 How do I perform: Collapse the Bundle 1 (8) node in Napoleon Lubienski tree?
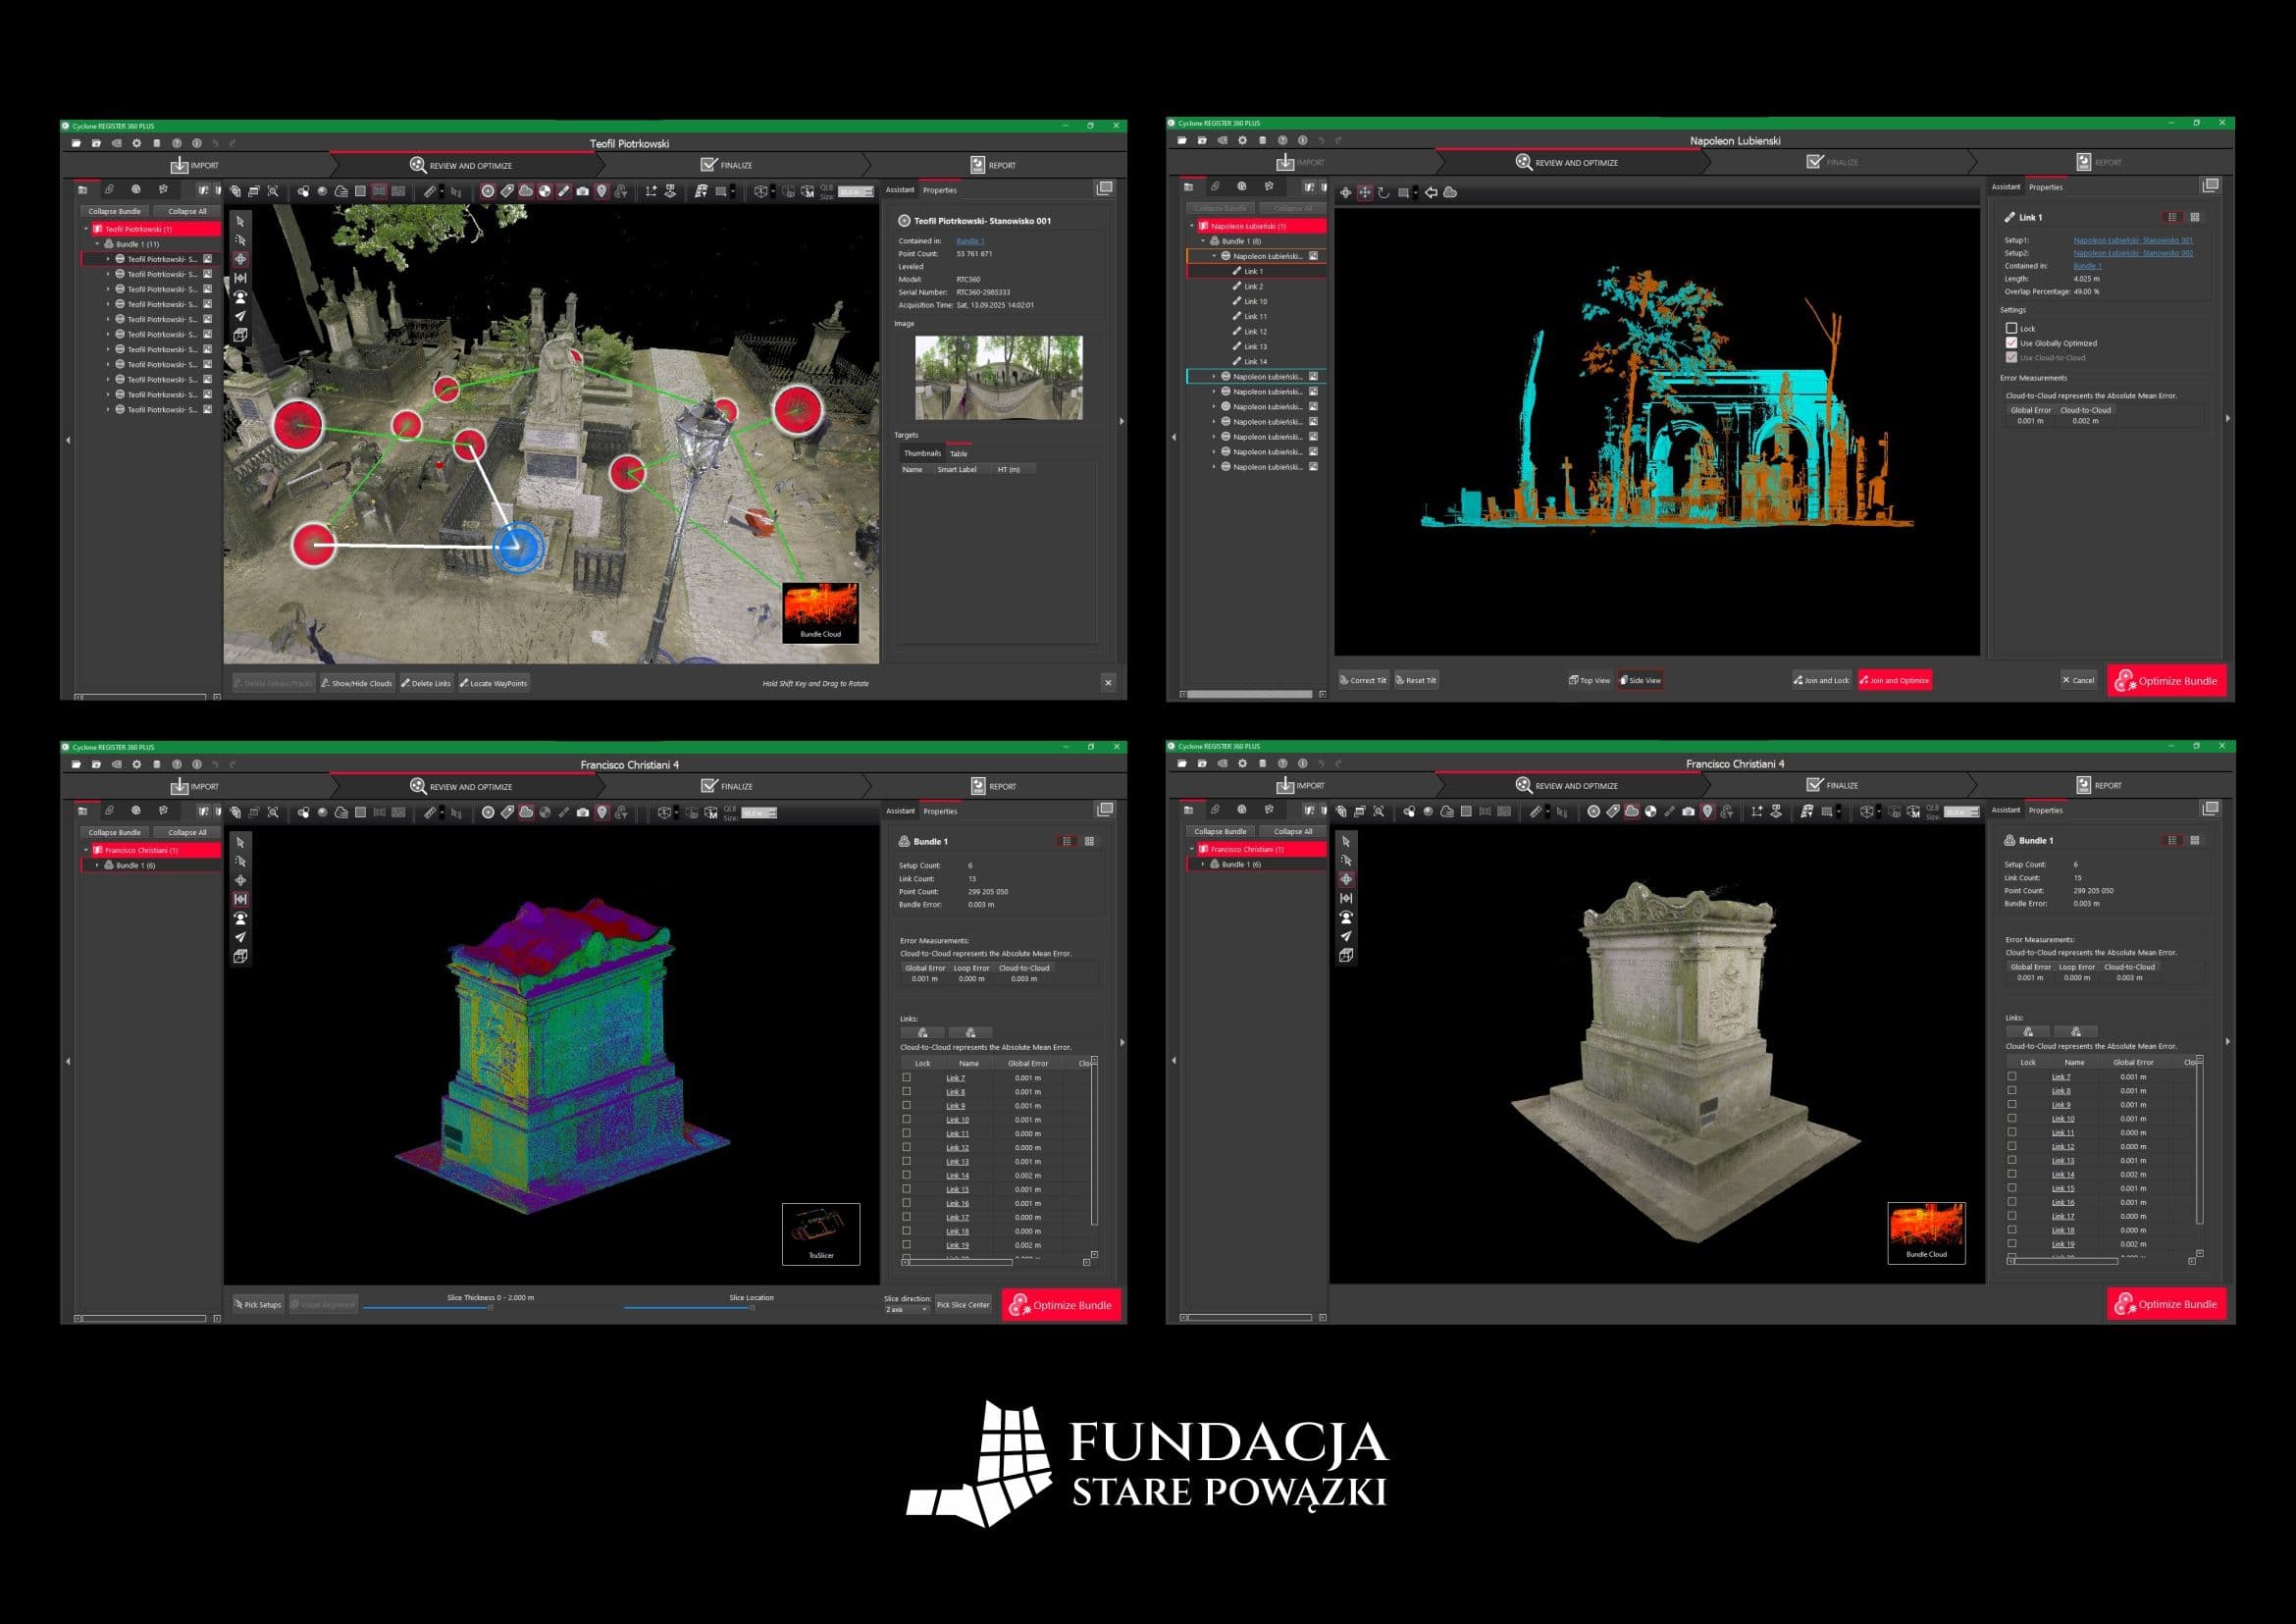[x=1203, y=241]
